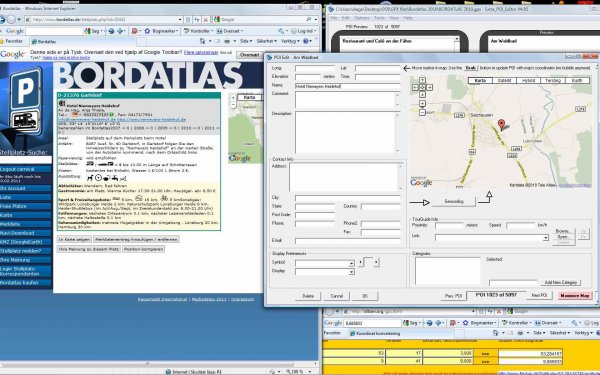Viewport: 600px width, 375px height.
Task: Click into the POI Name field
Action: coord(347,86)
